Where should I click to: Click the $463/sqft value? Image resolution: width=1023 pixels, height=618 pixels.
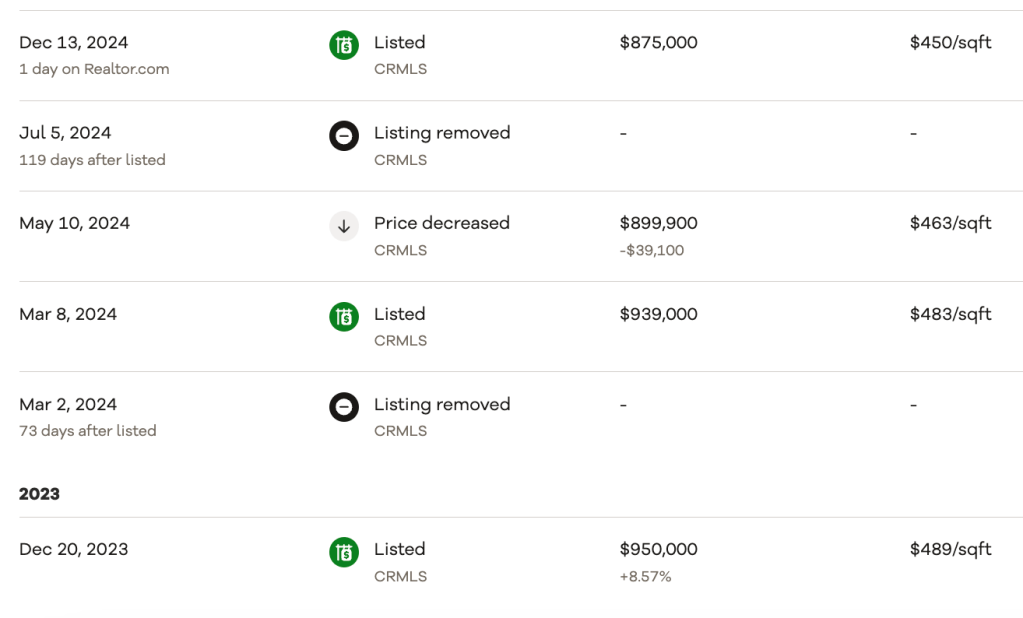point(950,223)
